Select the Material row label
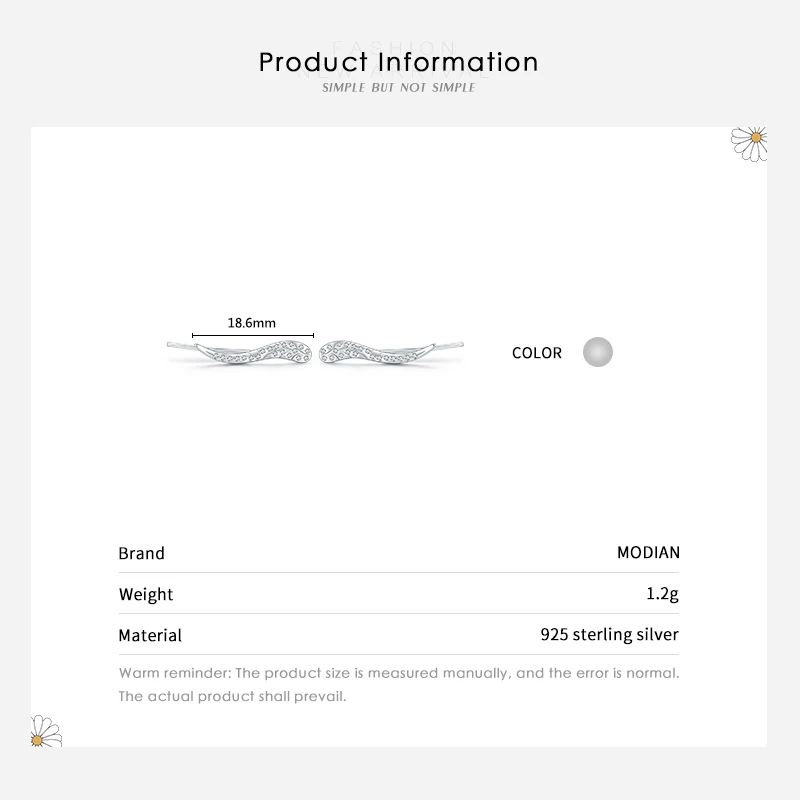 [150, 635]
